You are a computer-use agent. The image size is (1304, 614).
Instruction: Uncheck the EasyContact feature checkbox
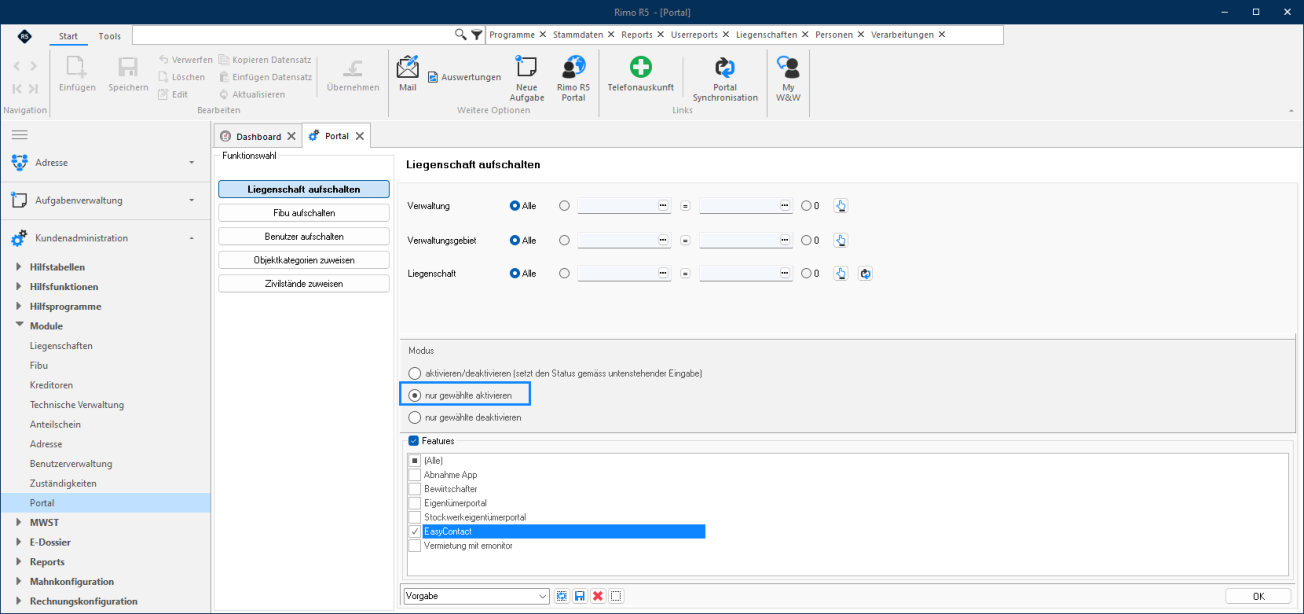coord(414,531)
